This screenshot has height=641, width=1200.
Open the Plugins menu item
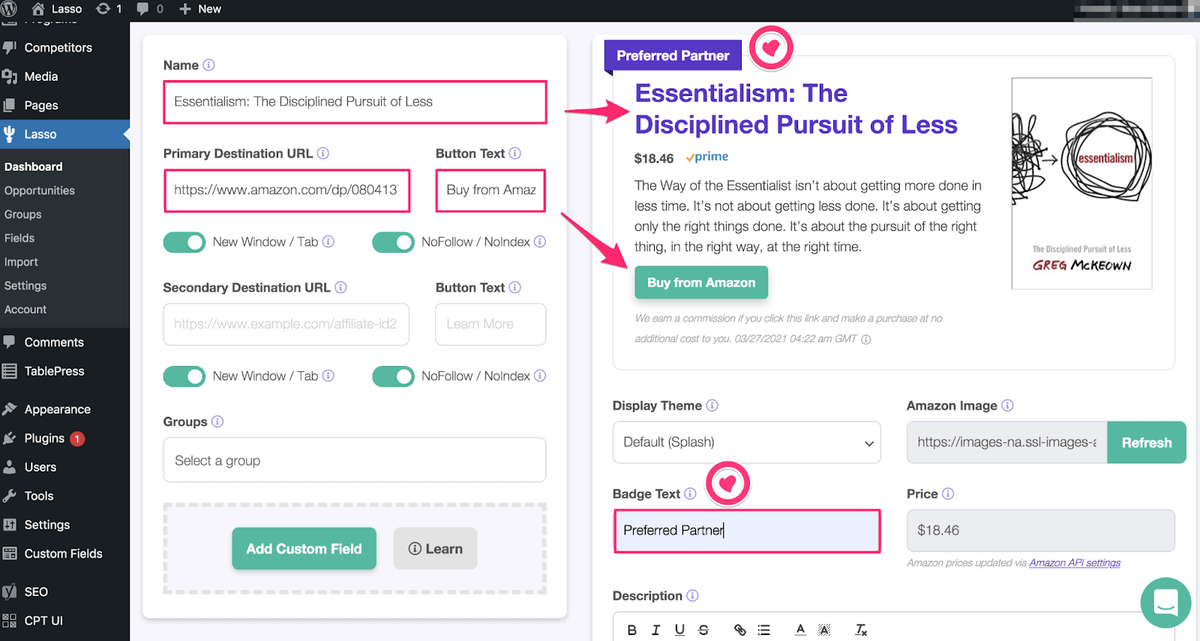click(45, 438)
